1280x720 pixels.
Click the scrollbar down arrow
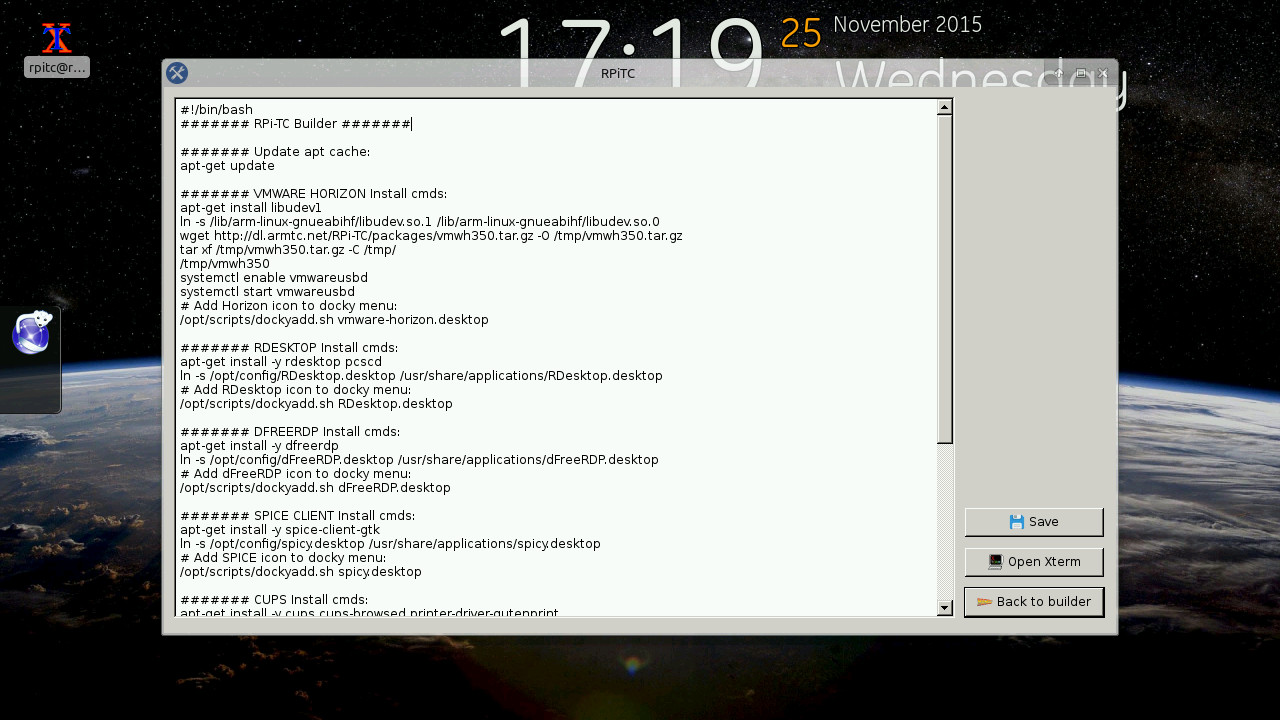tap(945, 607)
